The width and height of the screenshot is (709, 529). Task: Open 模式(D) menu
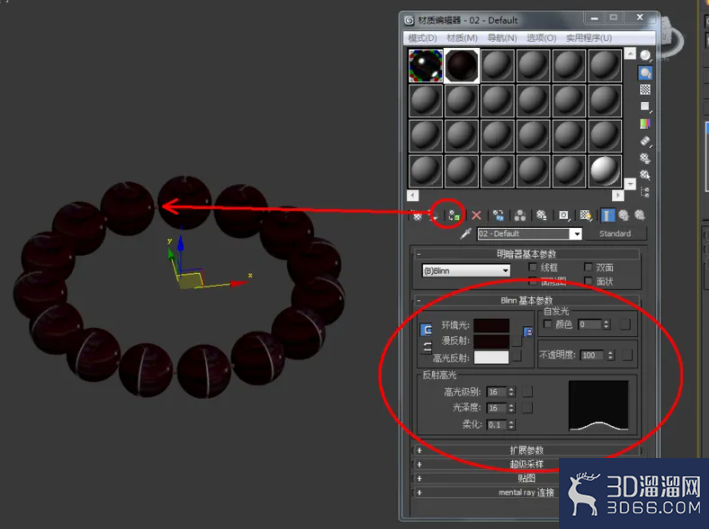pyautogui.click(x=422, y=38)
